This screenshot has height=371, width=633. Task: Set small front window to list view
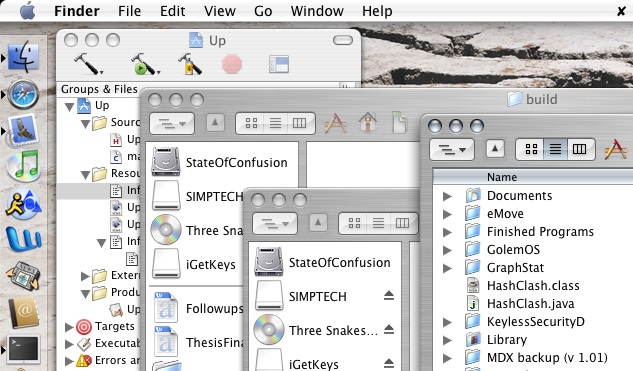tap(378, 223)
